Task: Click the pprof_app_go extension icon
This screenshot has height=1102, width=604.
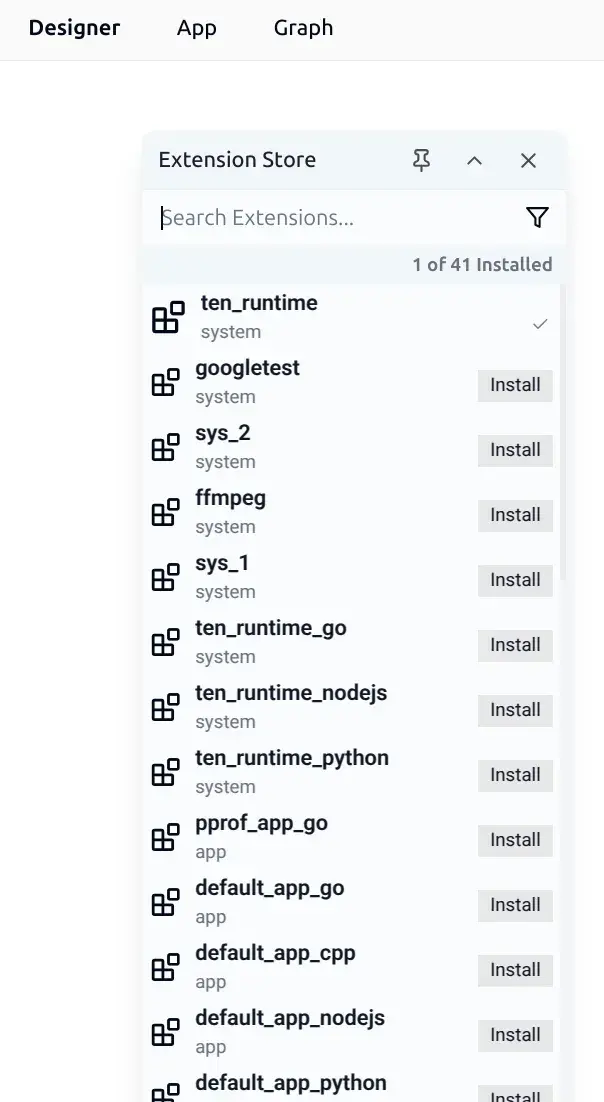Action: coord(166,836)
